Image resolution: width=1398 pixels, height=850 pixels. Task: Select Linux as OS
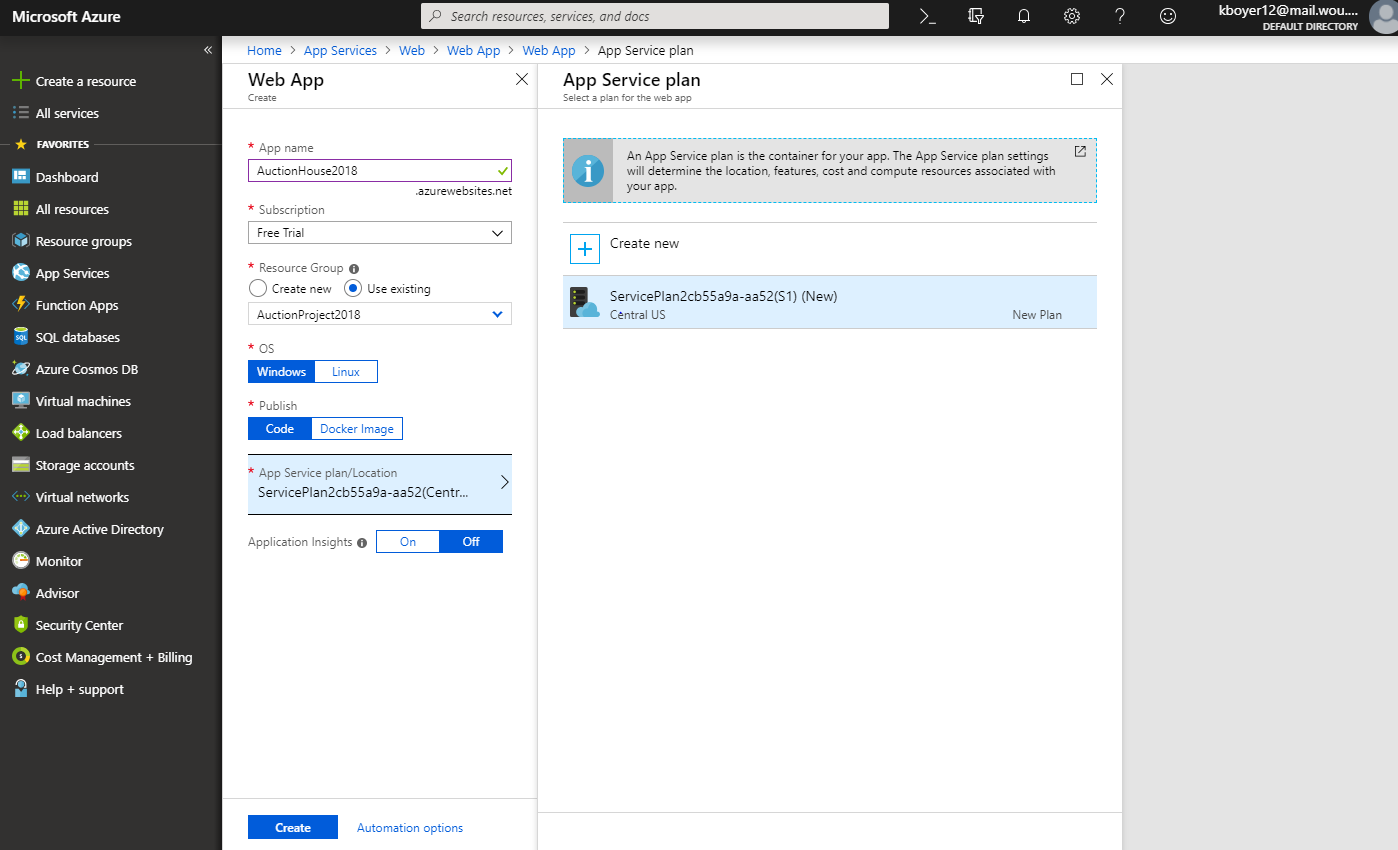(346, 371)
